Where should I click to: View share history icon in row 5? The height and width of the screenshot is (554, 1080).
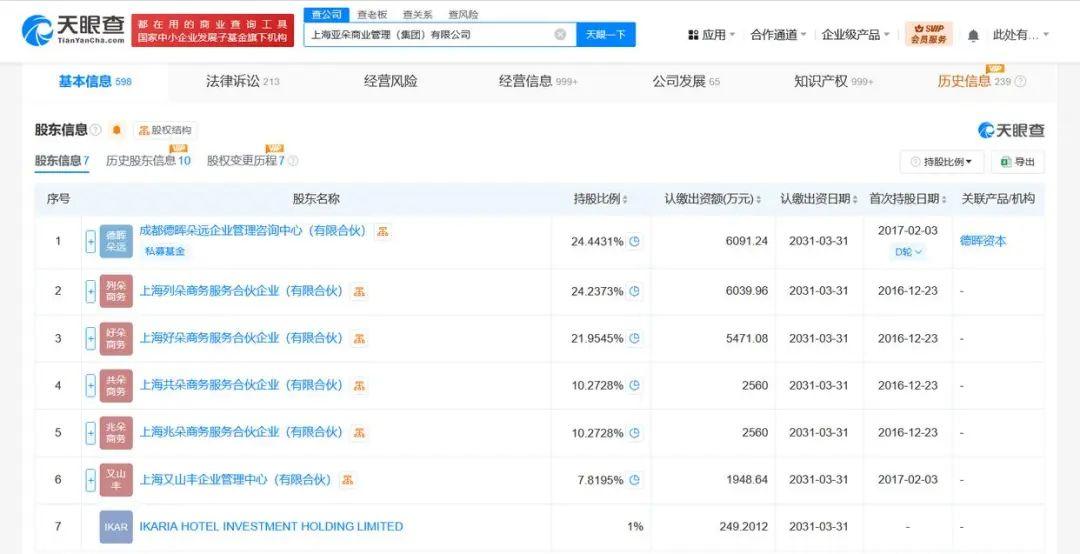(x=635, y=433)
